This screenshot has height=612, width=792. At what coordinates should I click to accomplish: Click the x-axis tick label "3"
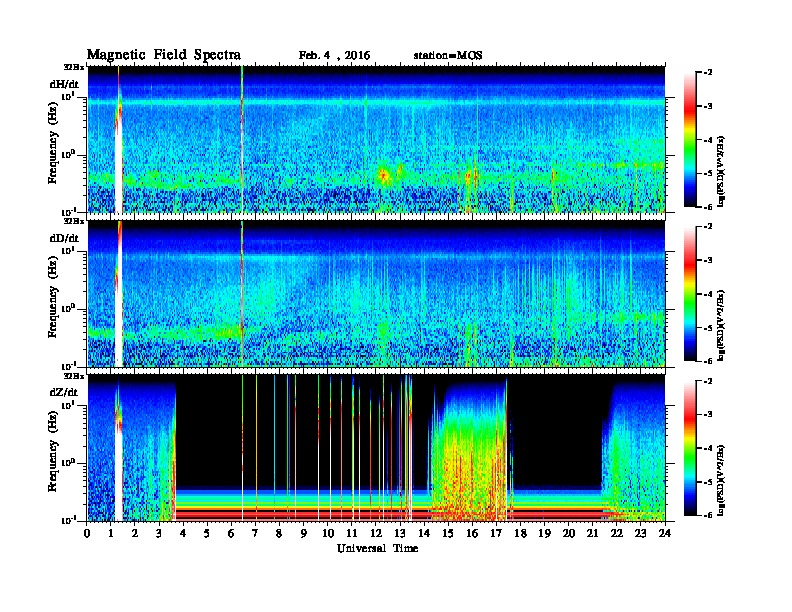pos(159,533)
